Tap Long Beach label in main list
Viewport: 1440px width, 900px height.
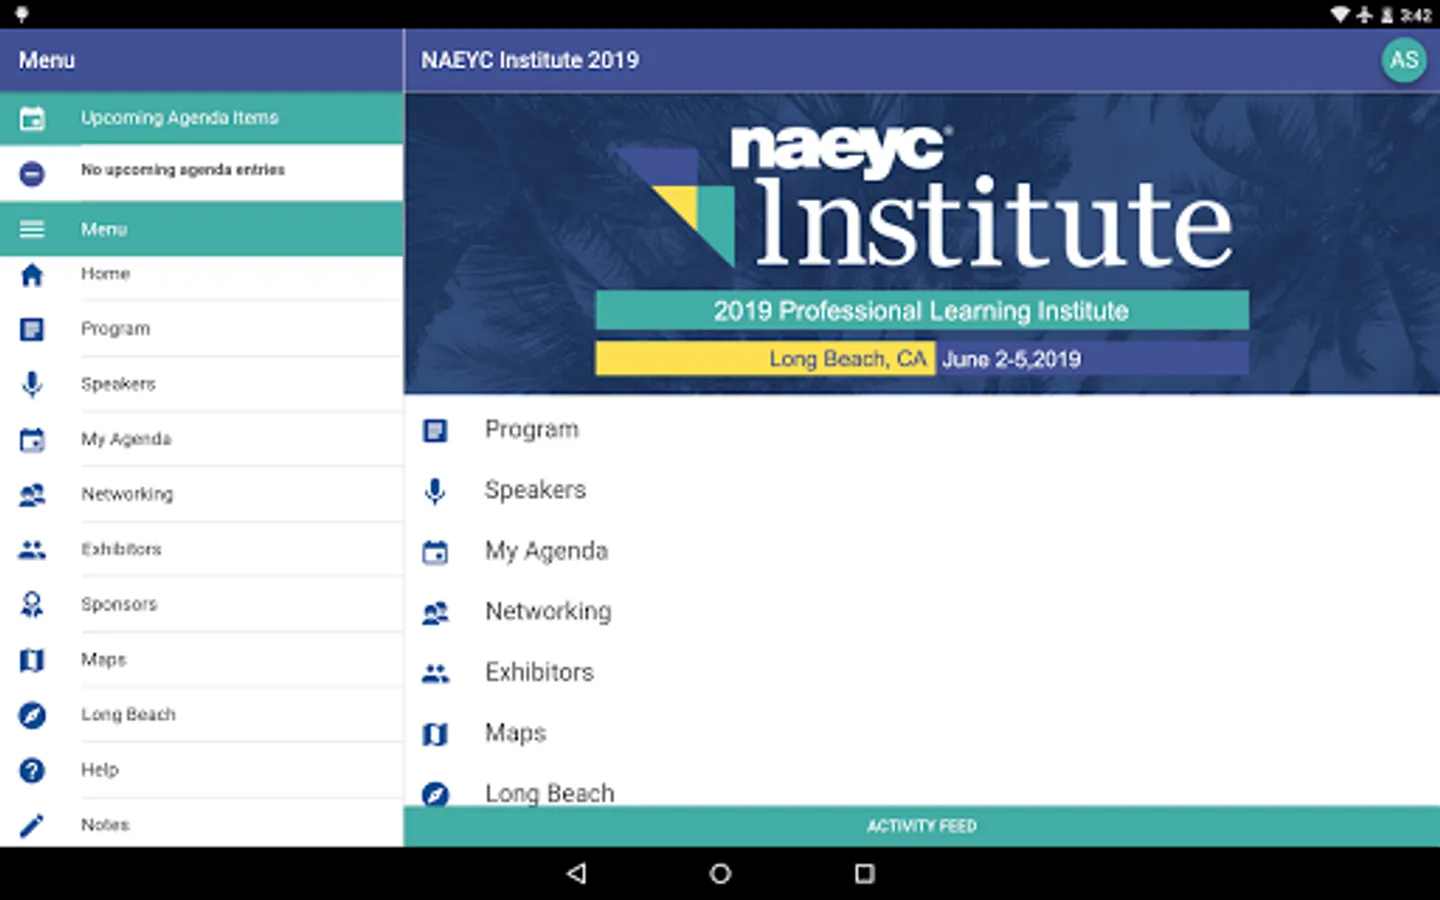point(549,794)
